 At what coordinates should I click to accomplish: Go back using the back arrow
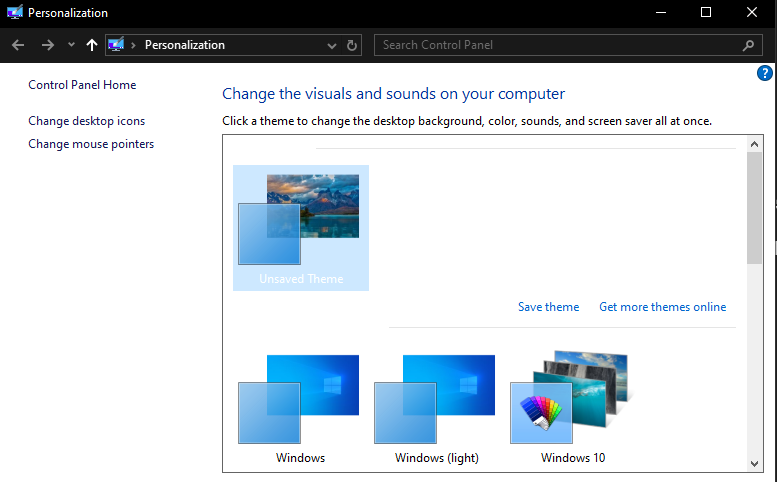pos(18,45)
